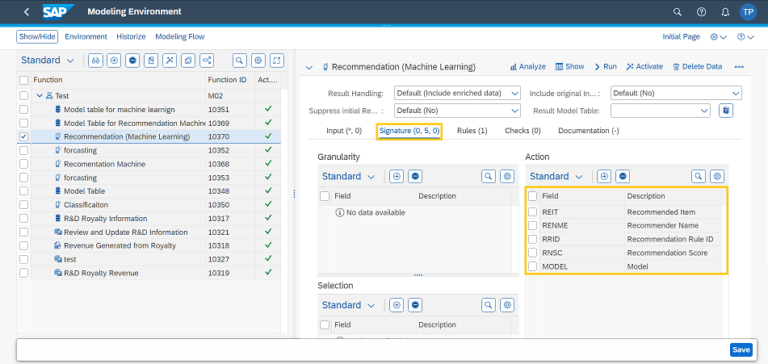Screen dimensions: 768x364
Task: Click the activate icon in function list toolbar
Action: (170, 60)
